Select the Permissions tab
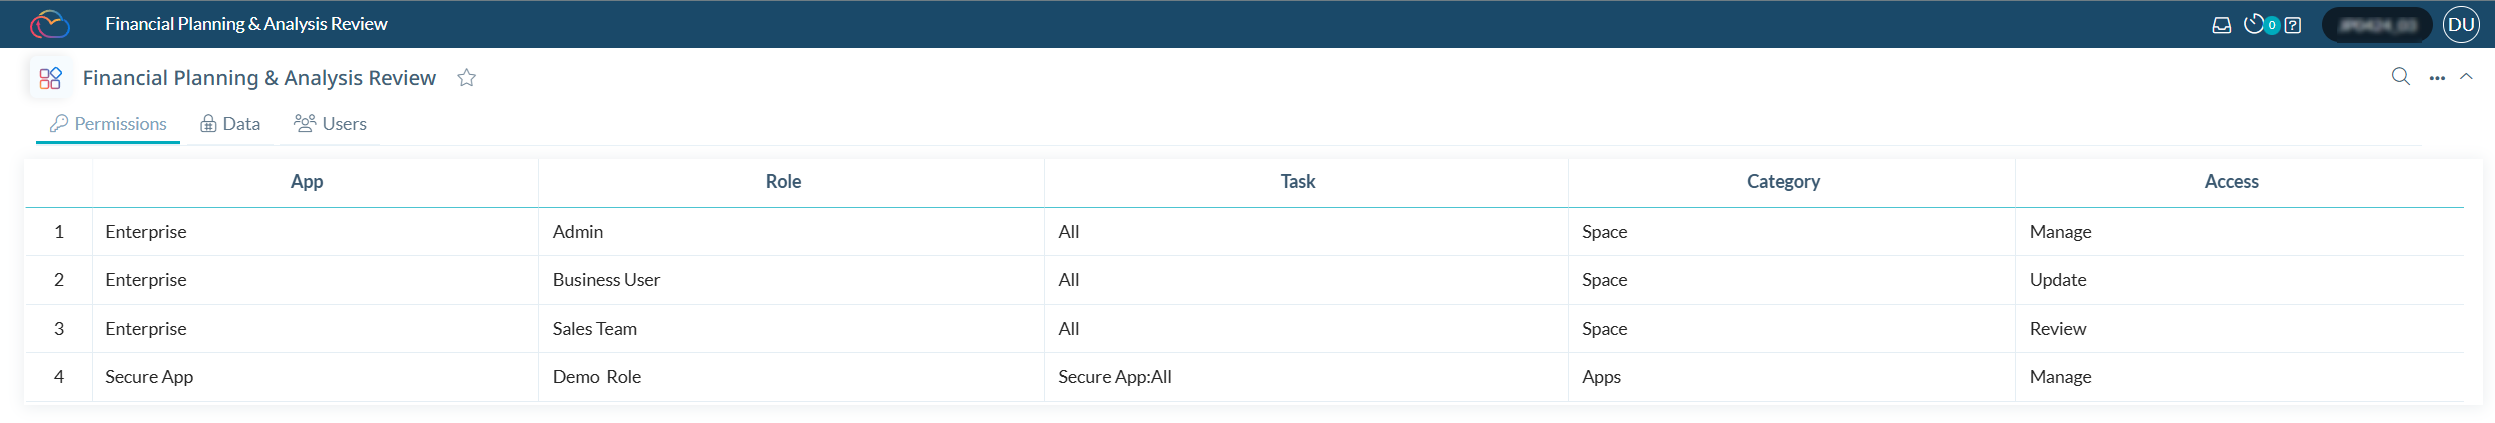2495x423 pixels. click(x=108, y=124)
